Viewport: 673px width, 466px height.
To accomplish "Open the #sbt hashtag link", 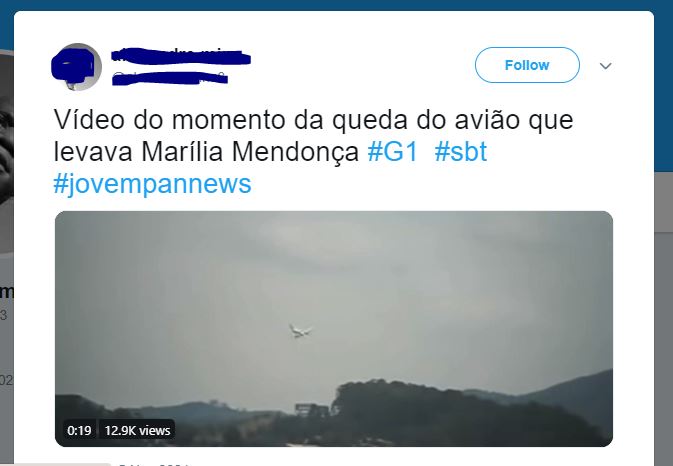I will tap(461, 151).
